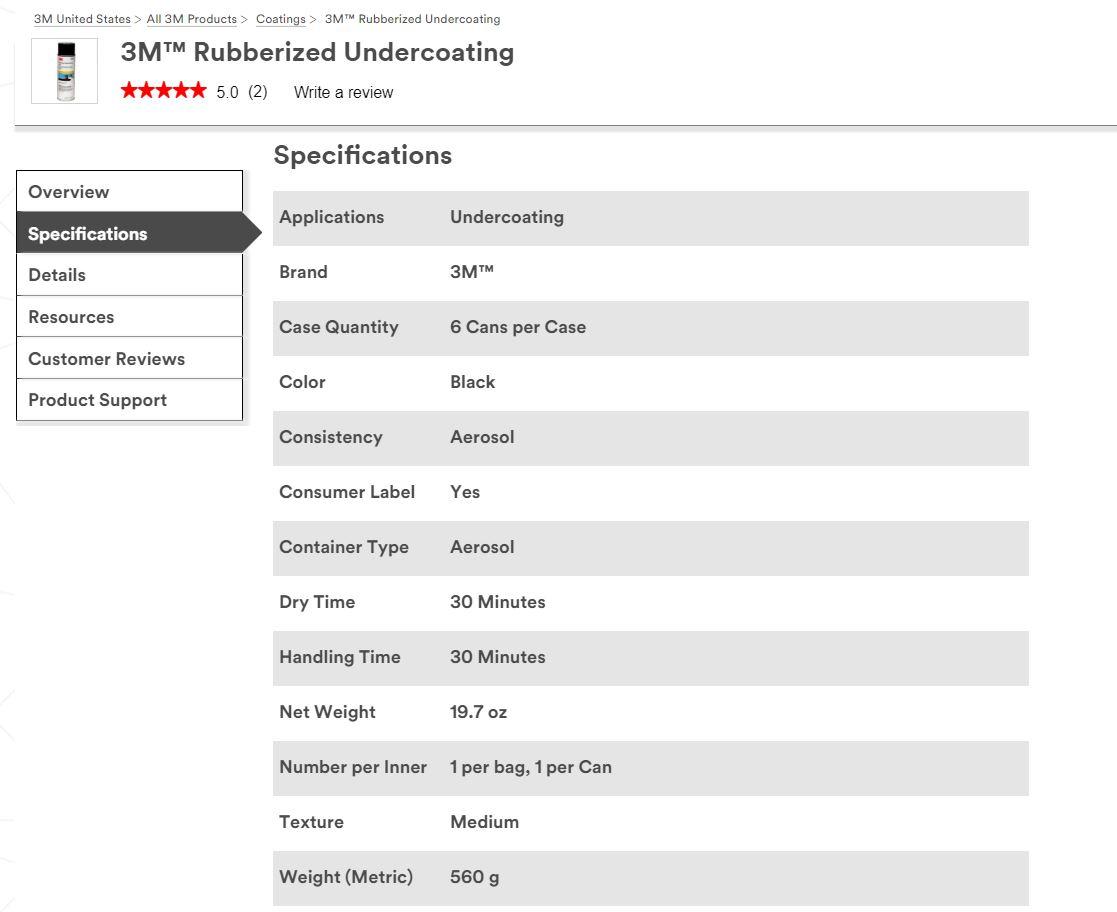Navigate to Coatings breadcrumb
This screenshot has width=1117, height=912.
coord(281,19)
